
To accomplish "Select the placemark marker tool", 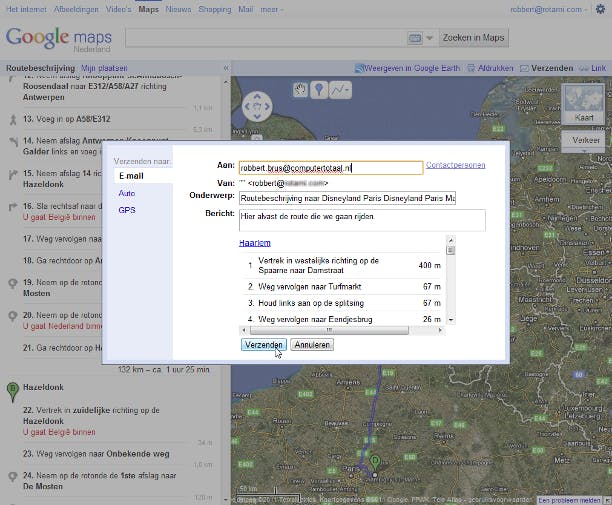I will (319, 90).
